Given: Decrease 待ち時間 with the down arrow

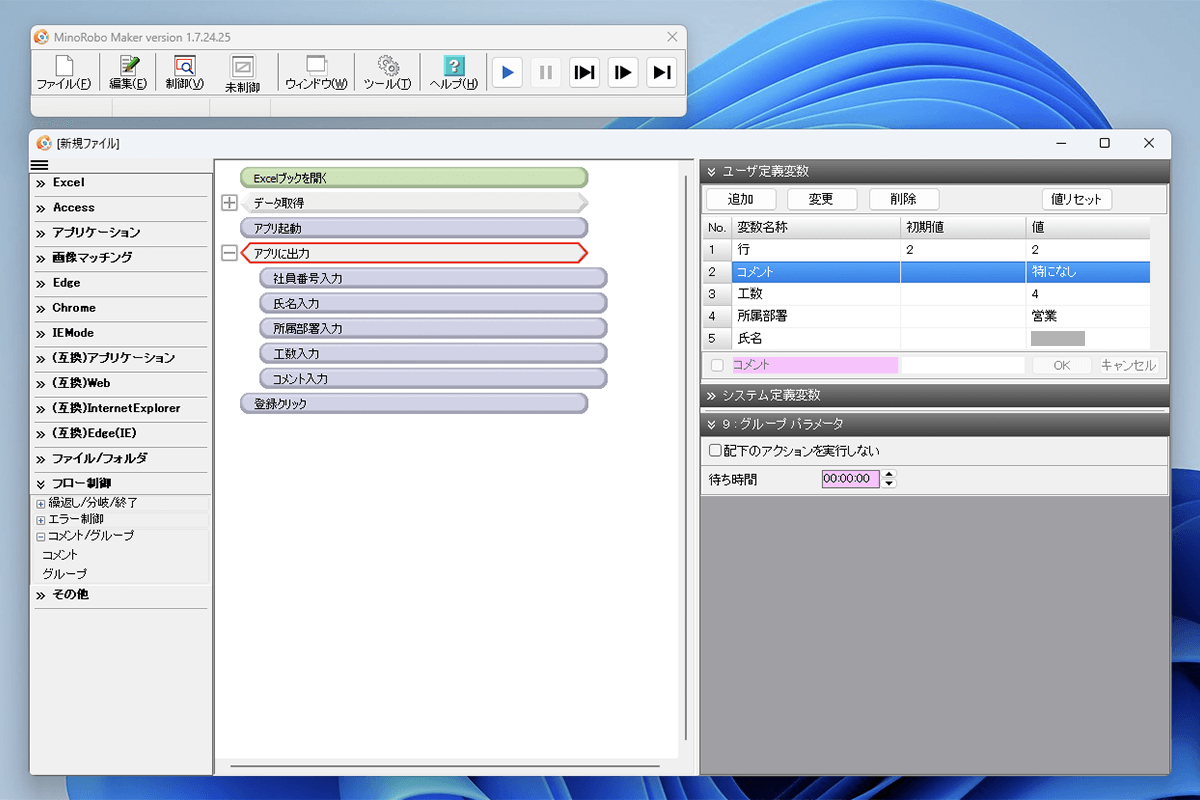Looking at the screenshot, I should pyautogui.click(x=889, y=484).
